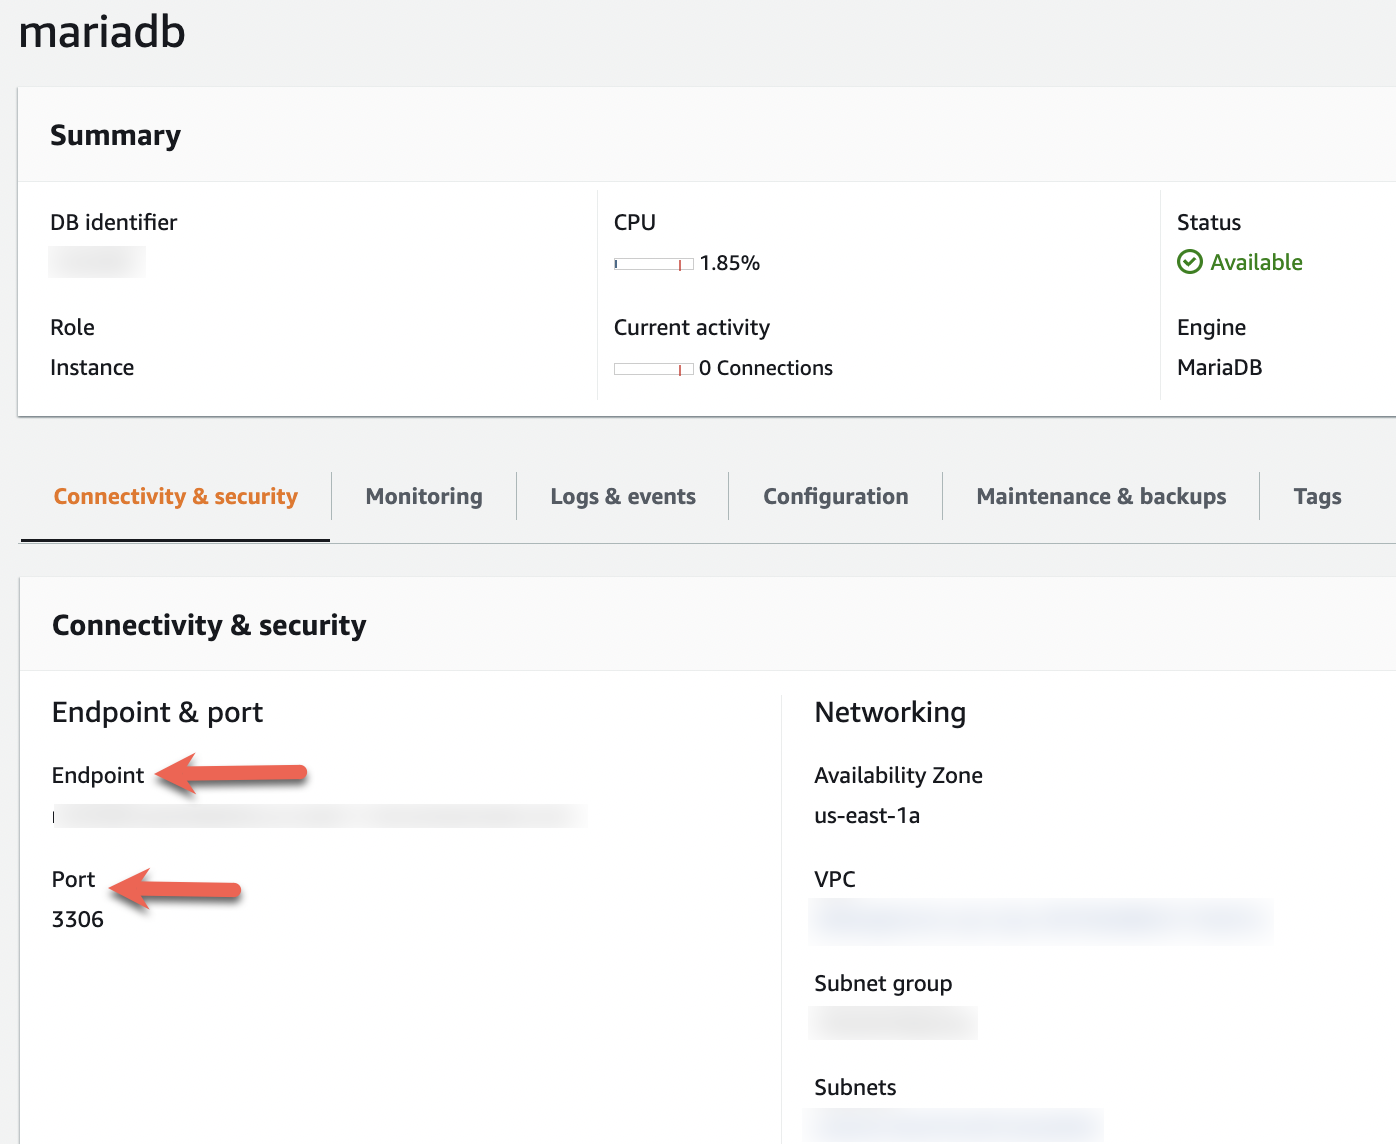
Task: Open the Connectivity & security tab
Action: (176, 497)
